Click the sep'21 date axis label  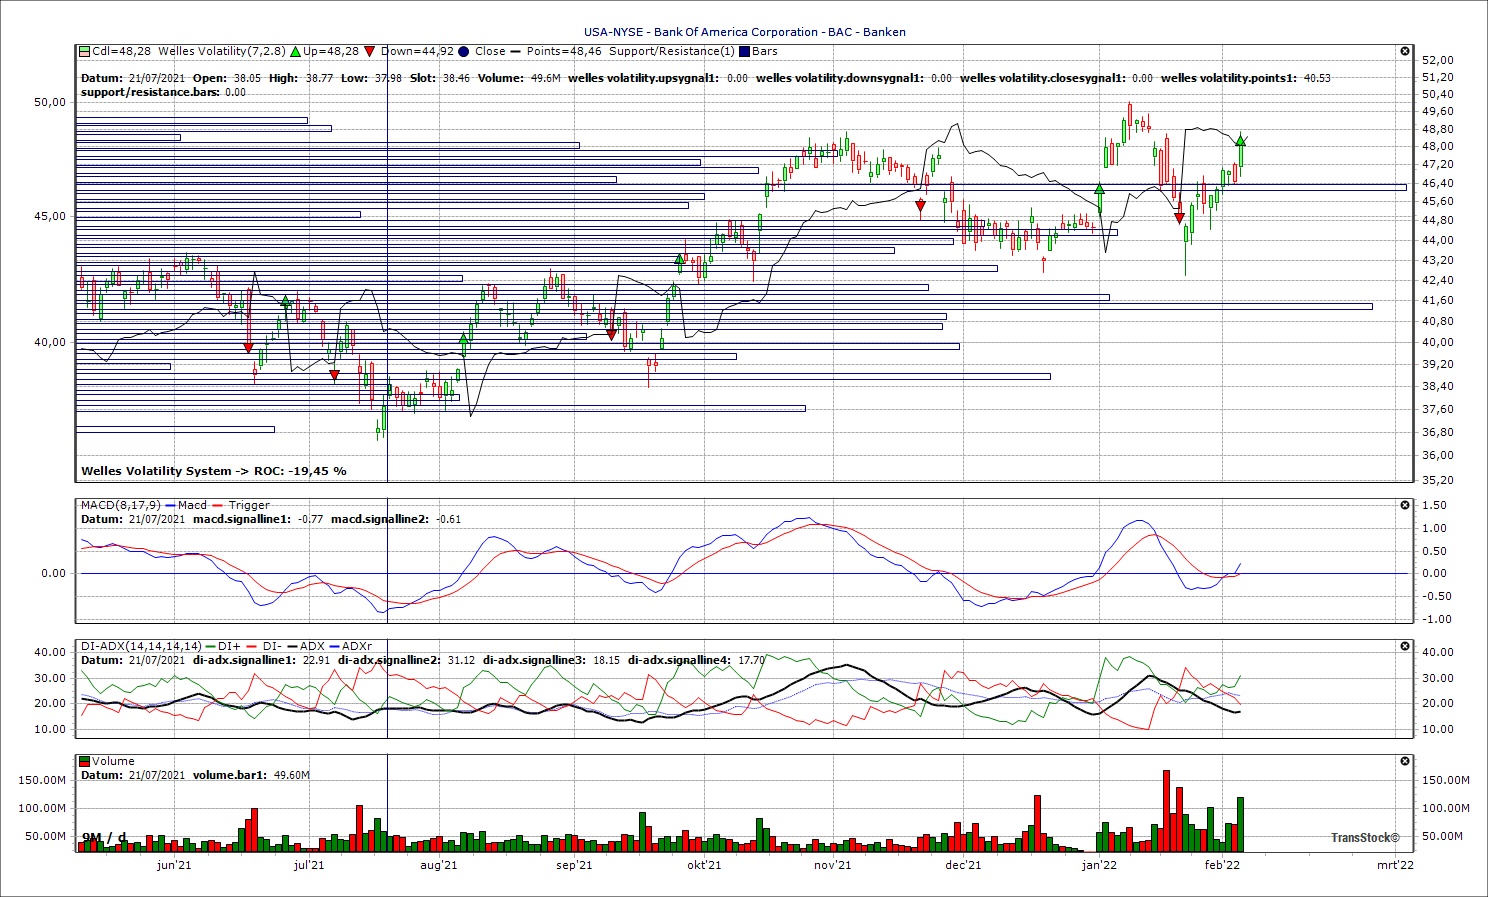coord(574,865)
